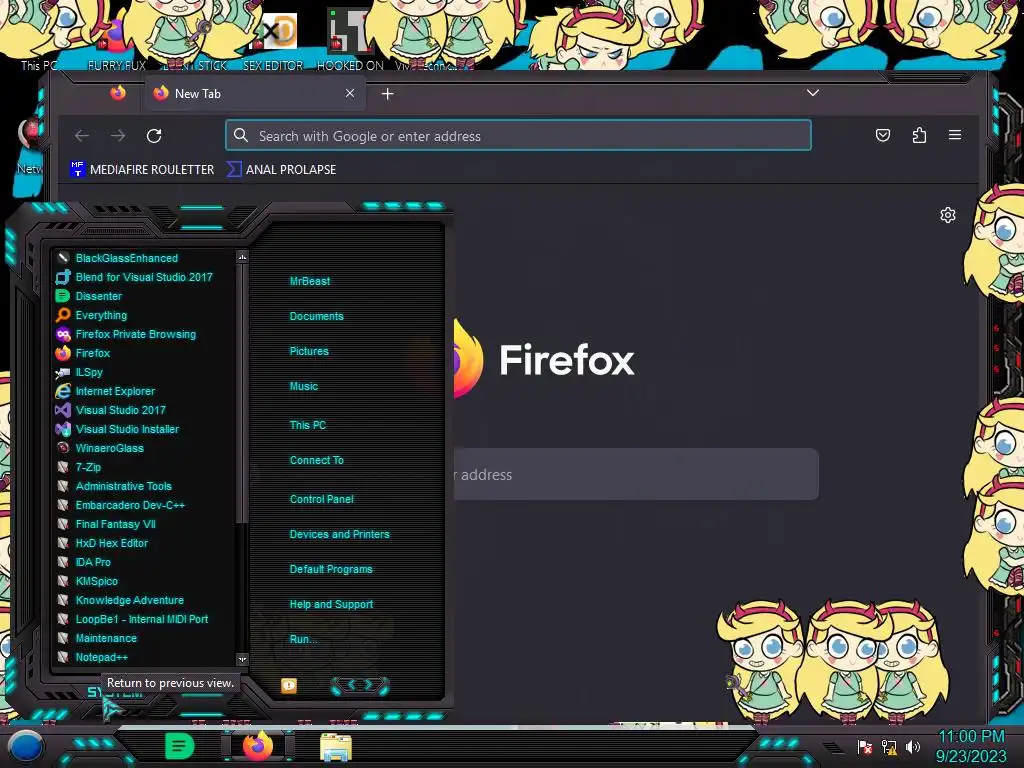This screenshot has width=1024, height=768.
Task: Open Default Programs
Action: (331, 569)
